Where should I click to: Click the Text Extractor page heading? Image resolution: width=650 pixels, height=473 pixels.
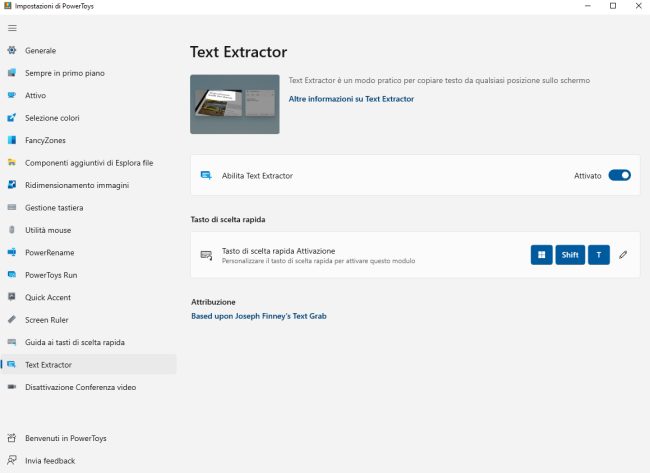pyautogui.click(x=238, y=52)
